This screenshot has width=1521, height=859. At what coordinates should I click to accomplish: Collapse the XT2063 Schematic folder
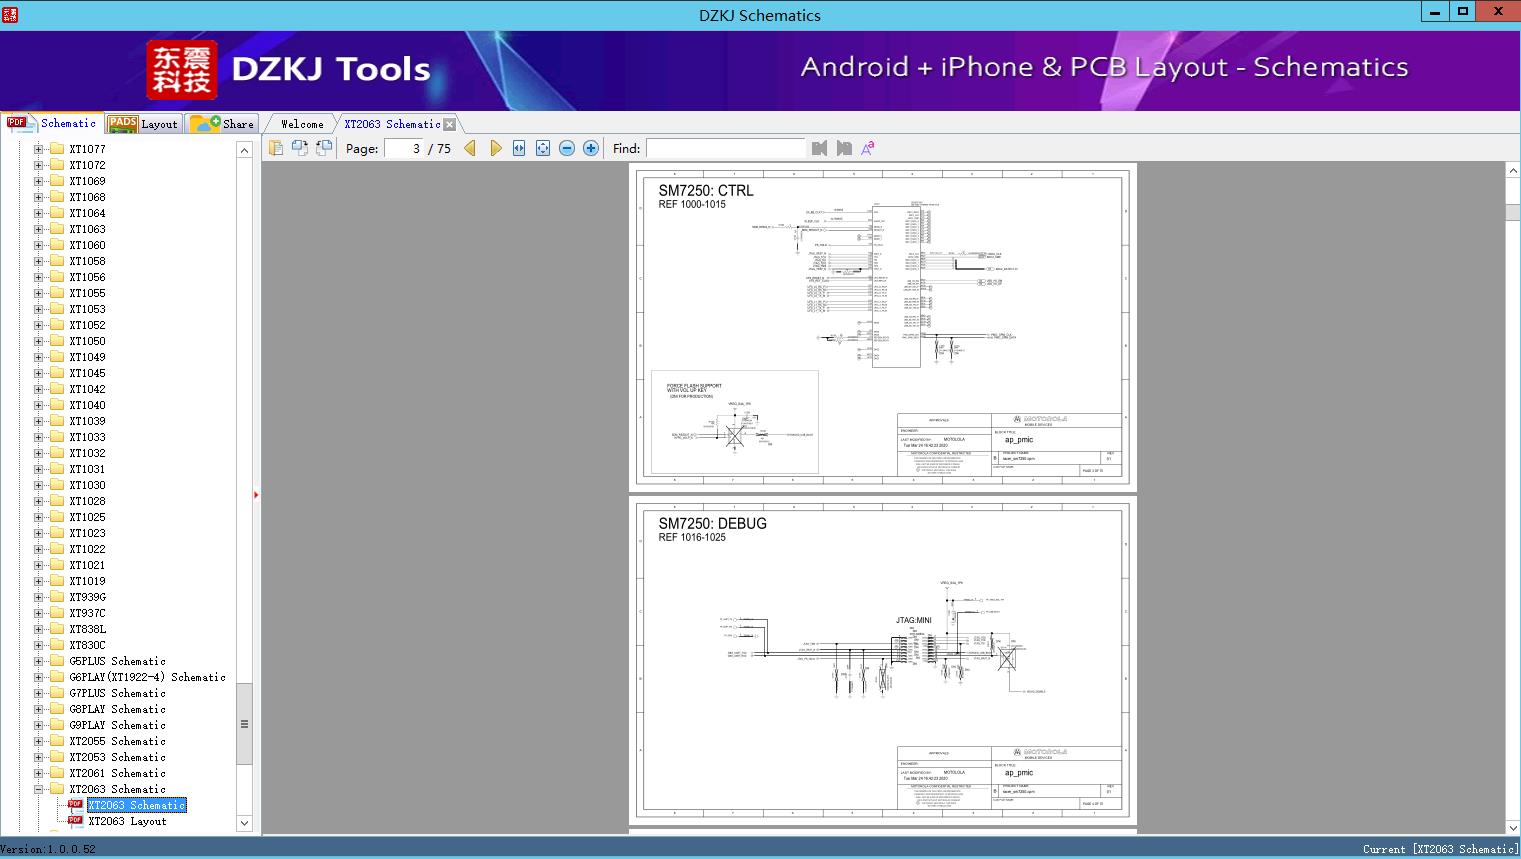point(39,789)
